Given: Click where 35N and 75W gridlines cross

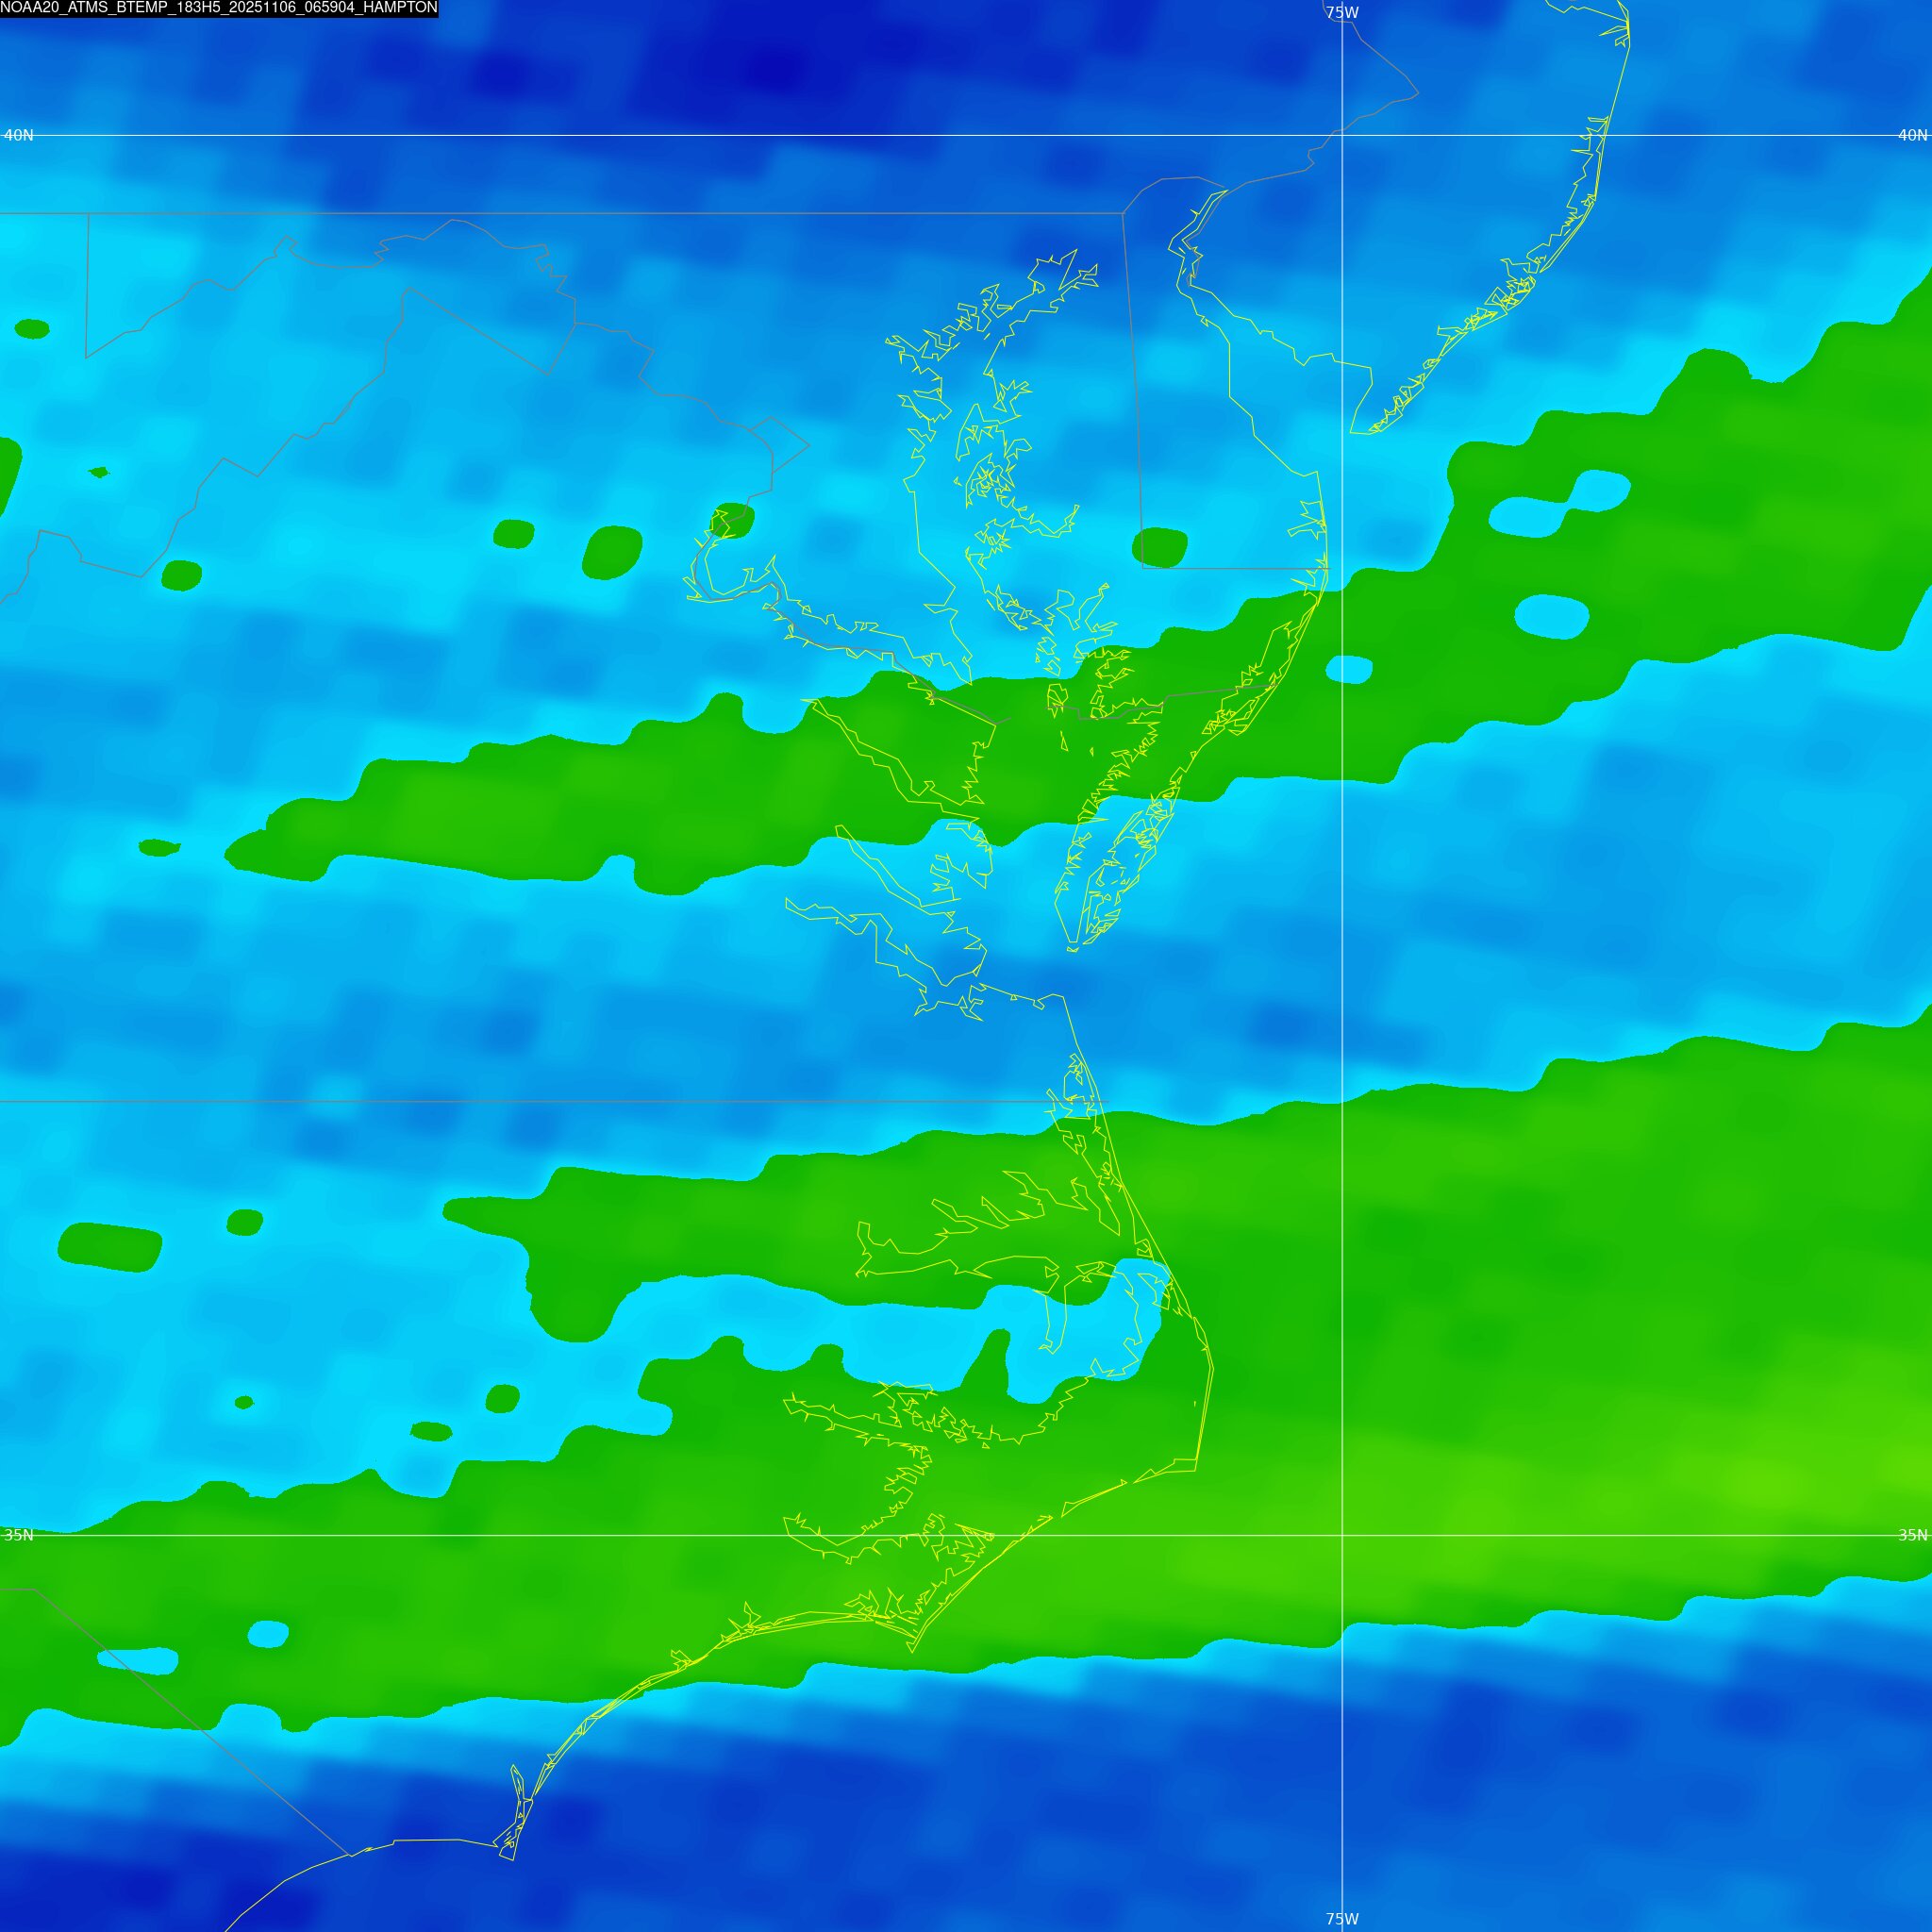Looking at the screenshot, I should pos(1341,1535).
